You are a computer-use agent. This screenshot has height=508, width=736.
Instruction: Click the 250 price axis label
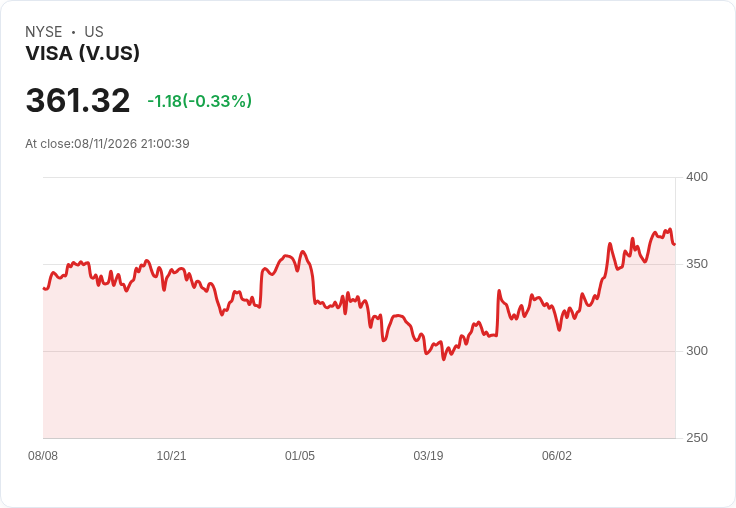(697, 438)
